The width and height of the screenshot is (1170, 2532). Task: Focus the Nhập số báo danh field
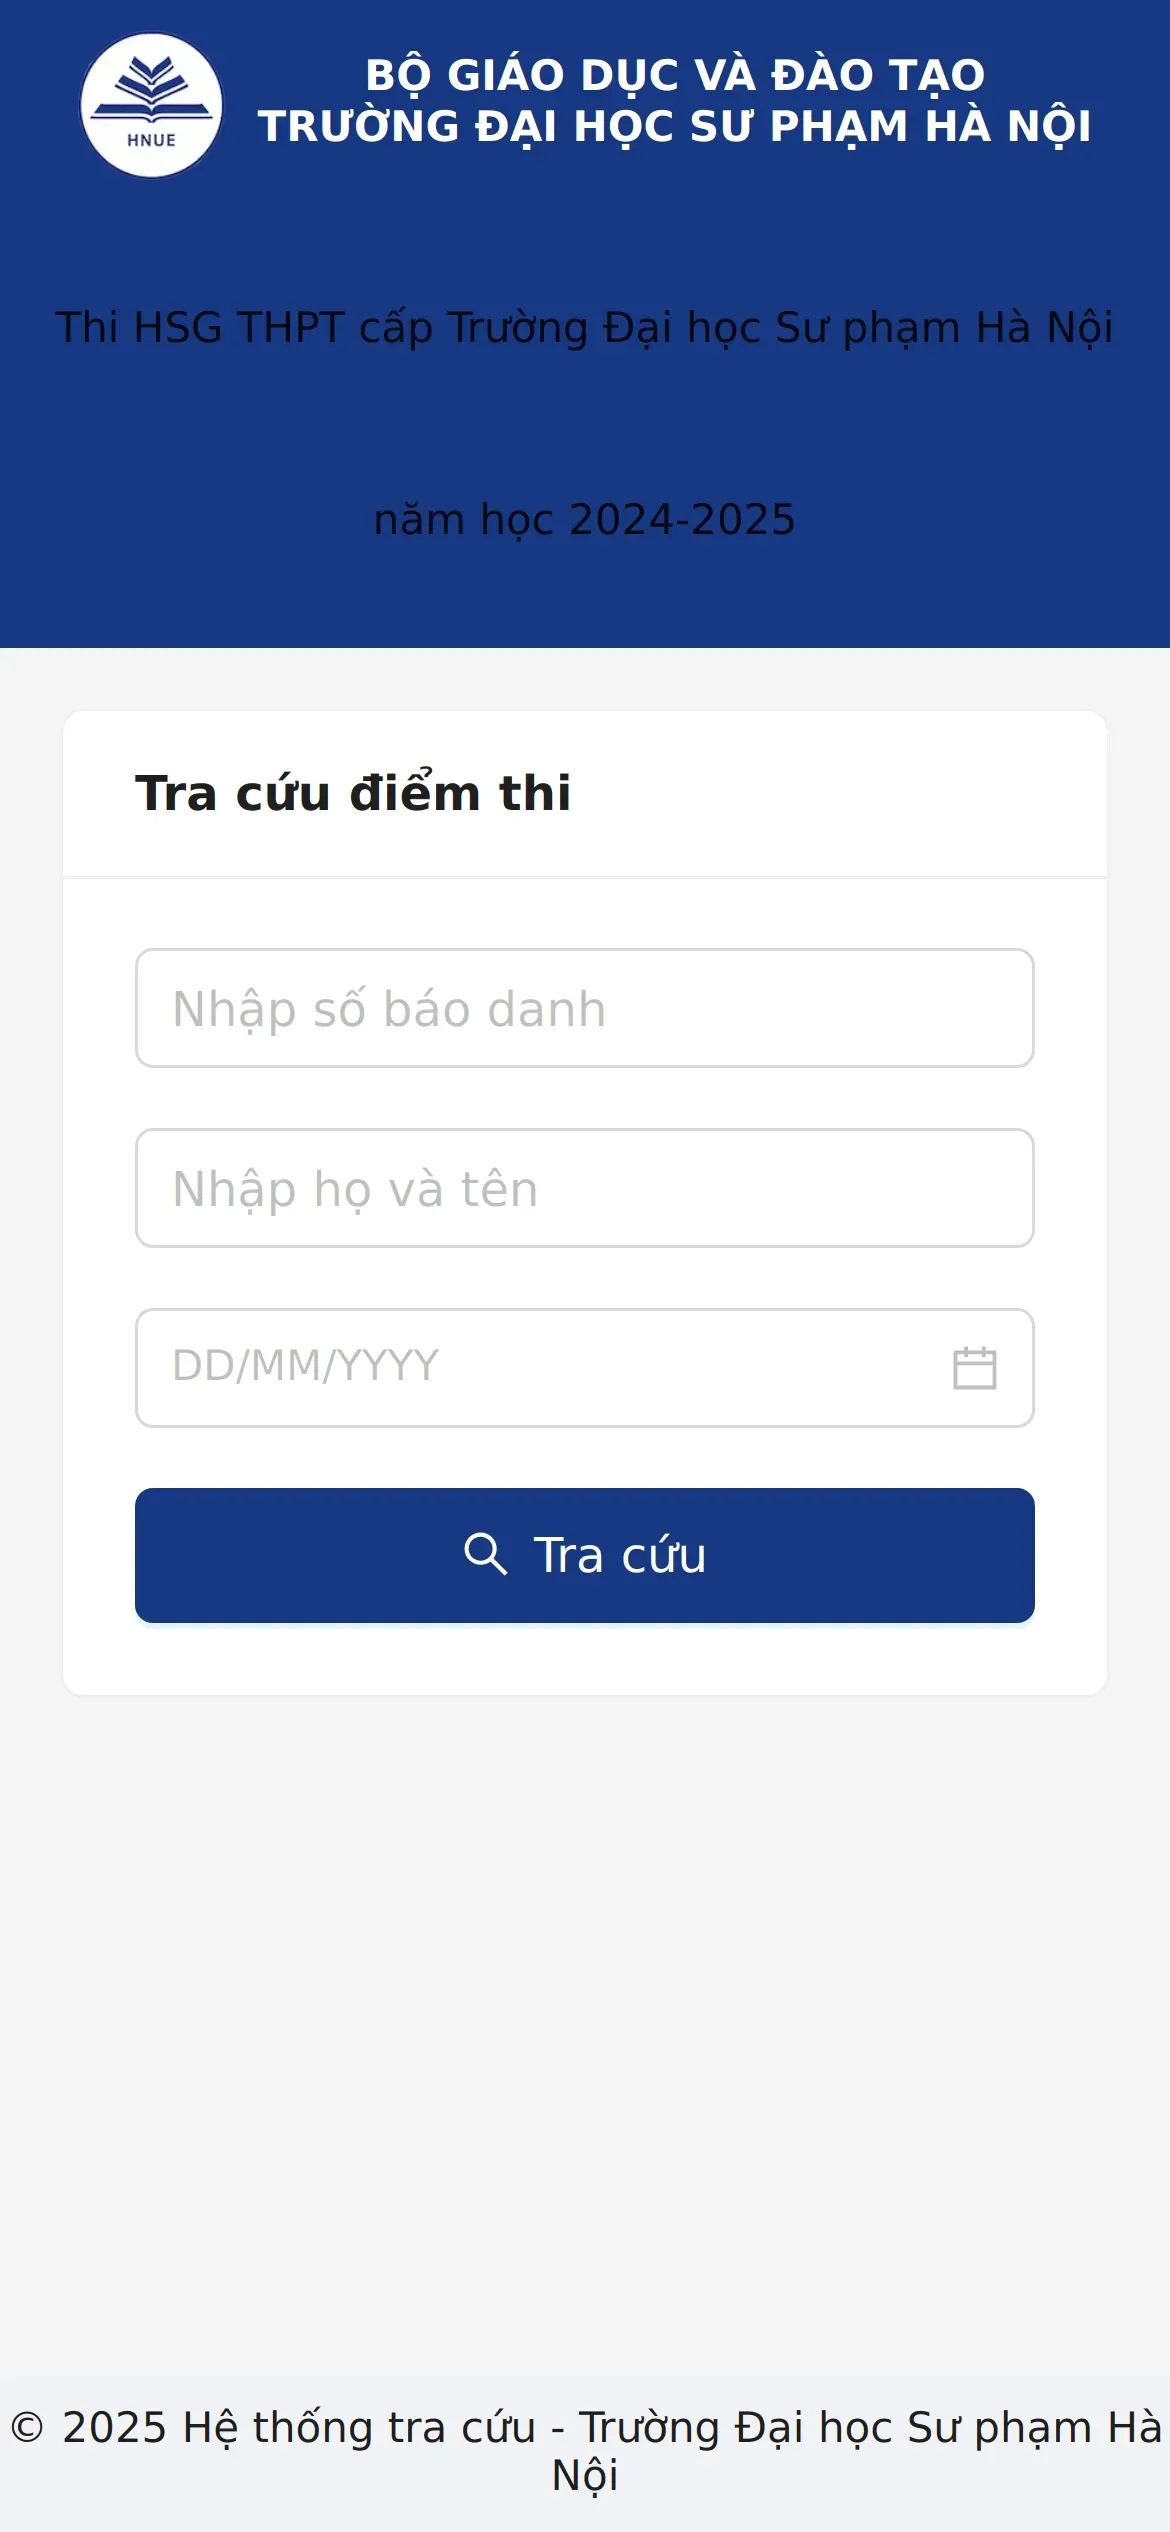(x=585, y=1008)
